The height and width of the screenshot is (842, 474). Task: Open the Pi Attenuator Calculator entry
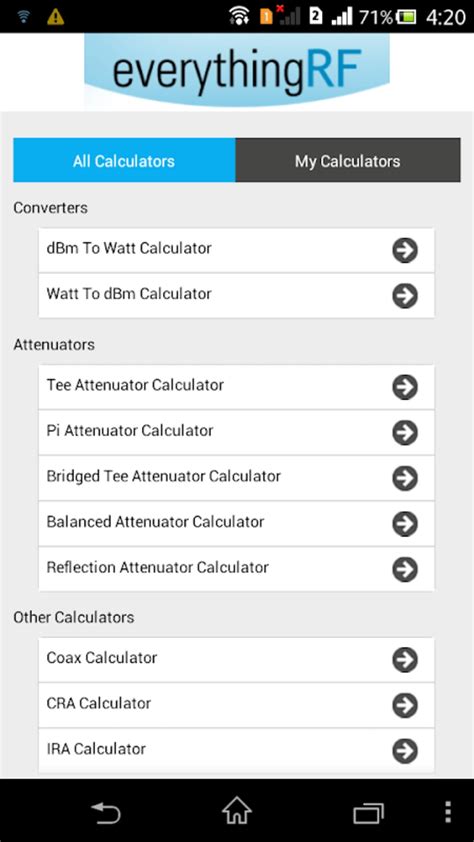point(236,432)
